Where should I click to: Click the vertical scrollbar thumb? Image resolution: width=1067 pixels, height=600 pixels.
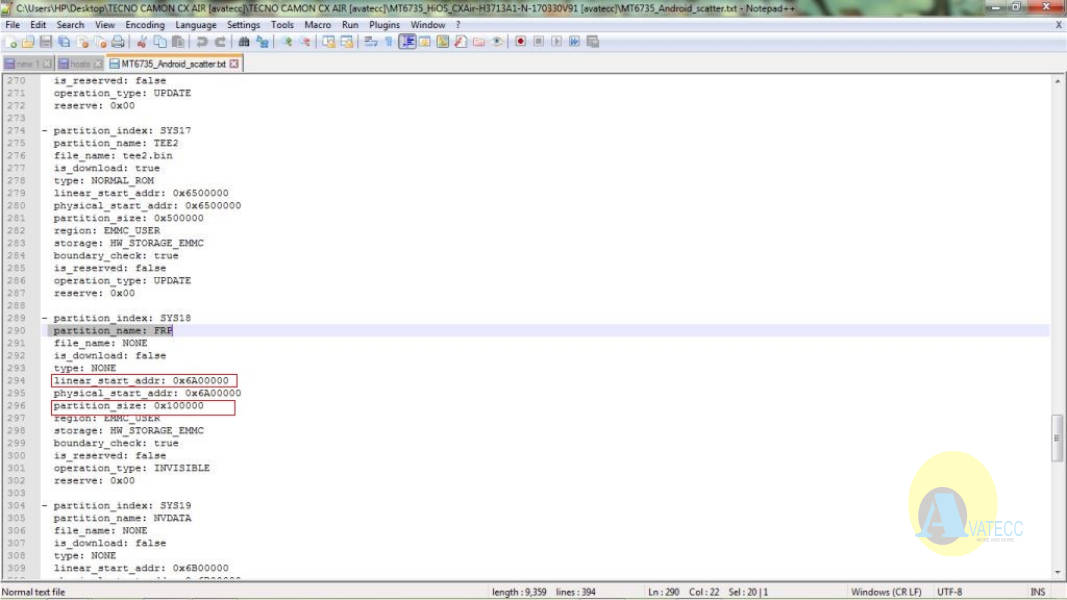1057,437
